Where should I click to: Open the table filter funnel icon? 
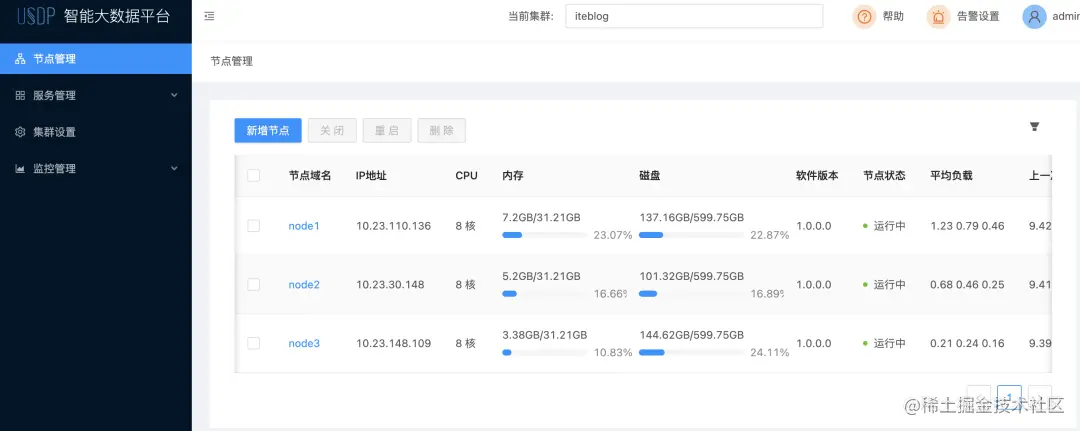(1034, 127)
